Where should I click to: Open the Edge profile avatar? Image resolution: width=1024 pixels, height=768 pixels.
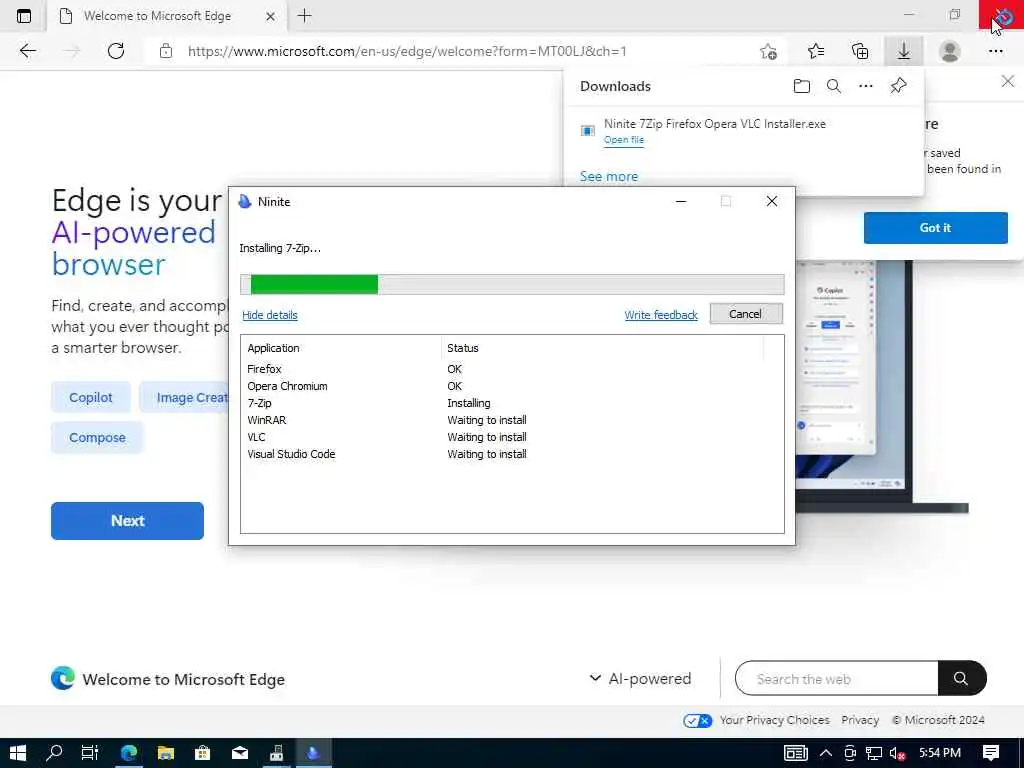[950, 51]
